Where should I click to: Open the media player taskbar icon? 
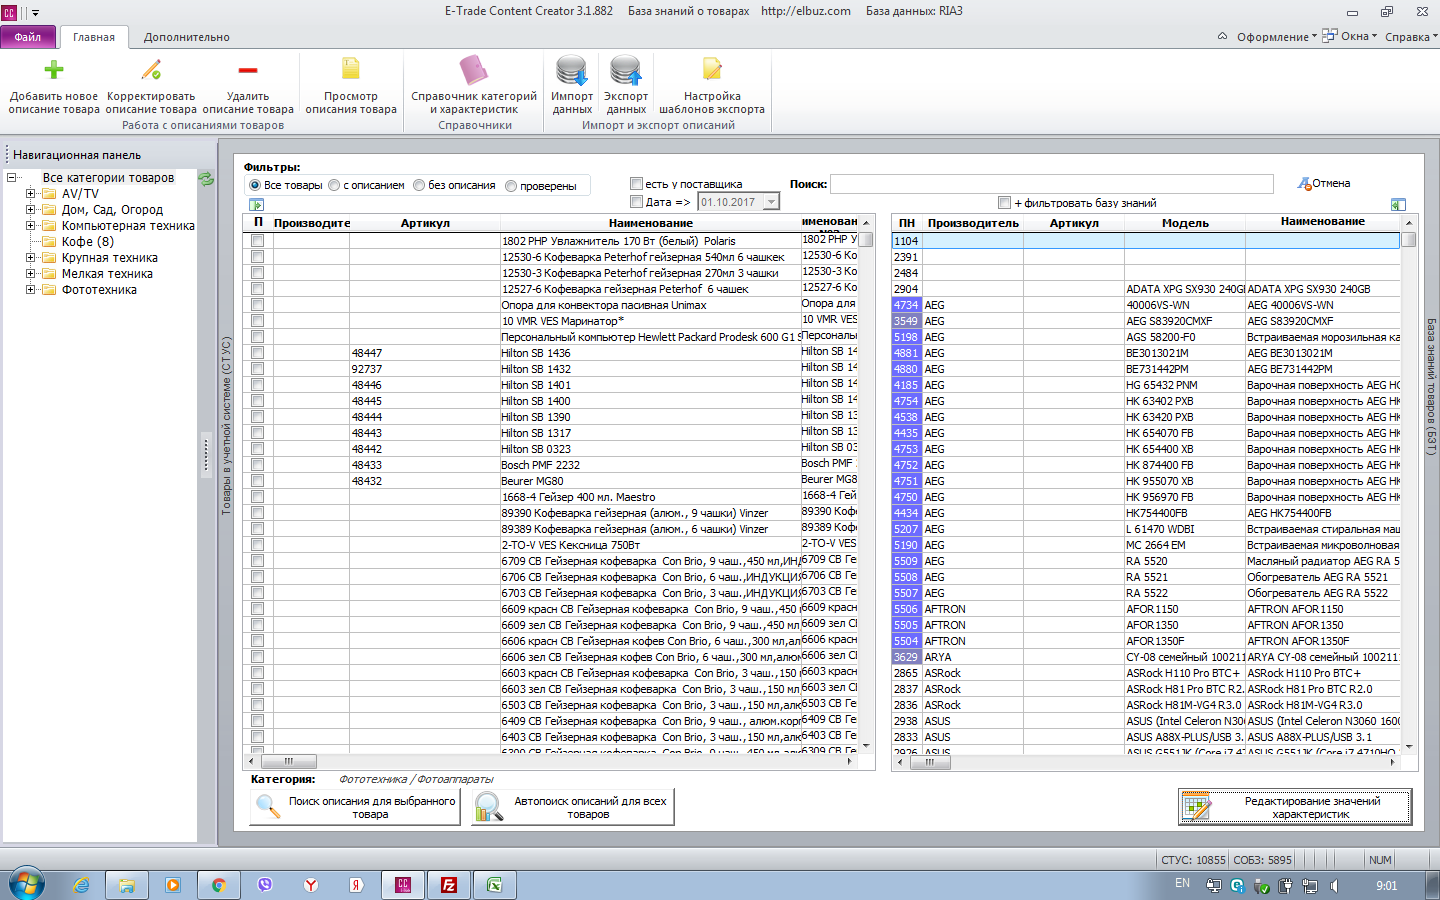tap(173, 885)
